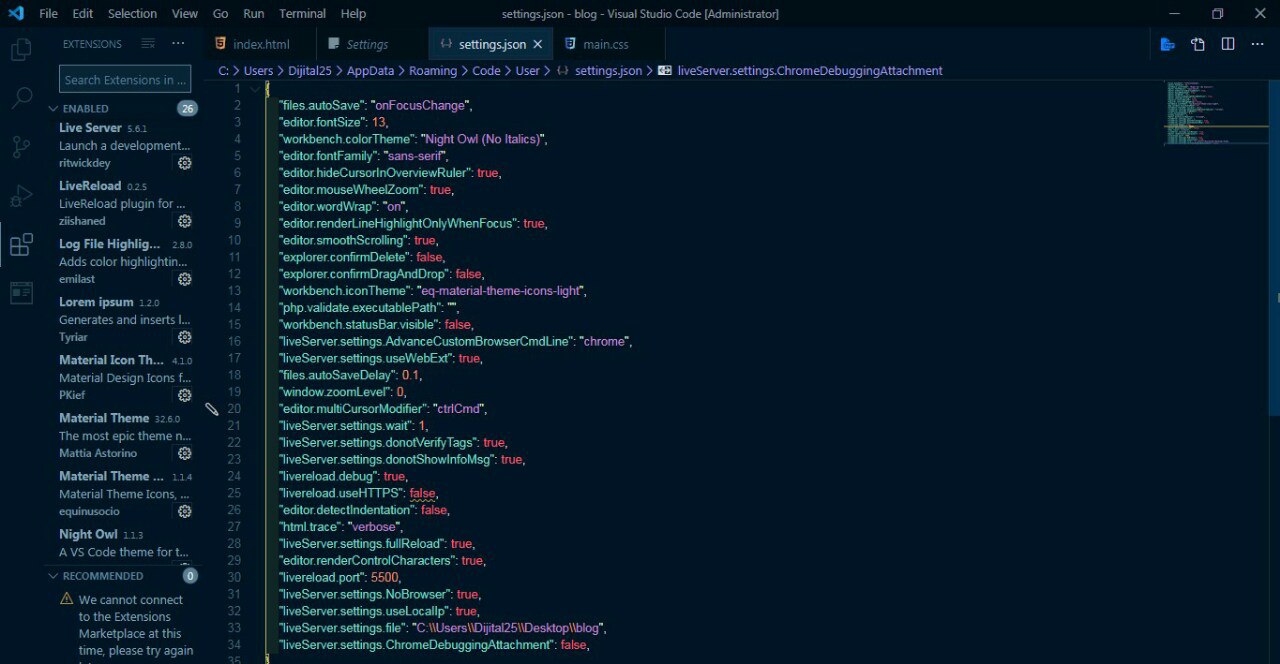
Task: Open the Explorer view in activity bar
Action: (21, 49)
